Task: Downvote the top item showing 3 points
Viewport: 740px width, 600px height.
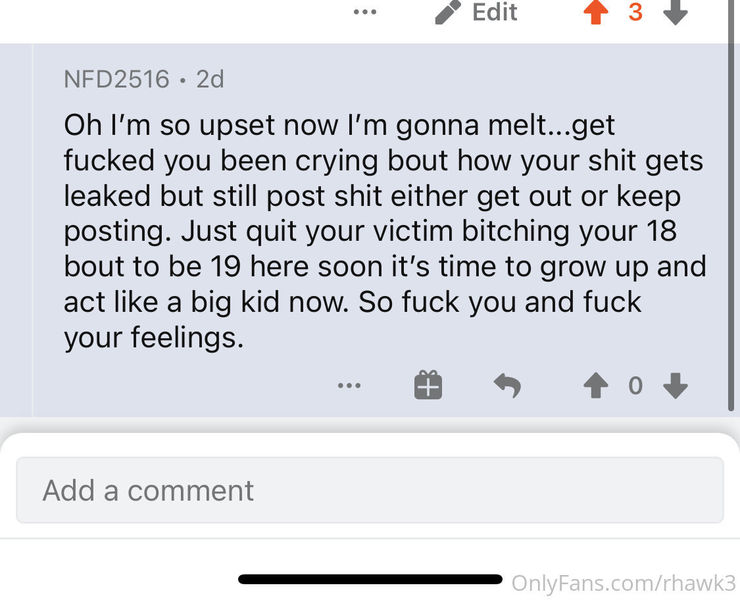Action: [676, 13]
